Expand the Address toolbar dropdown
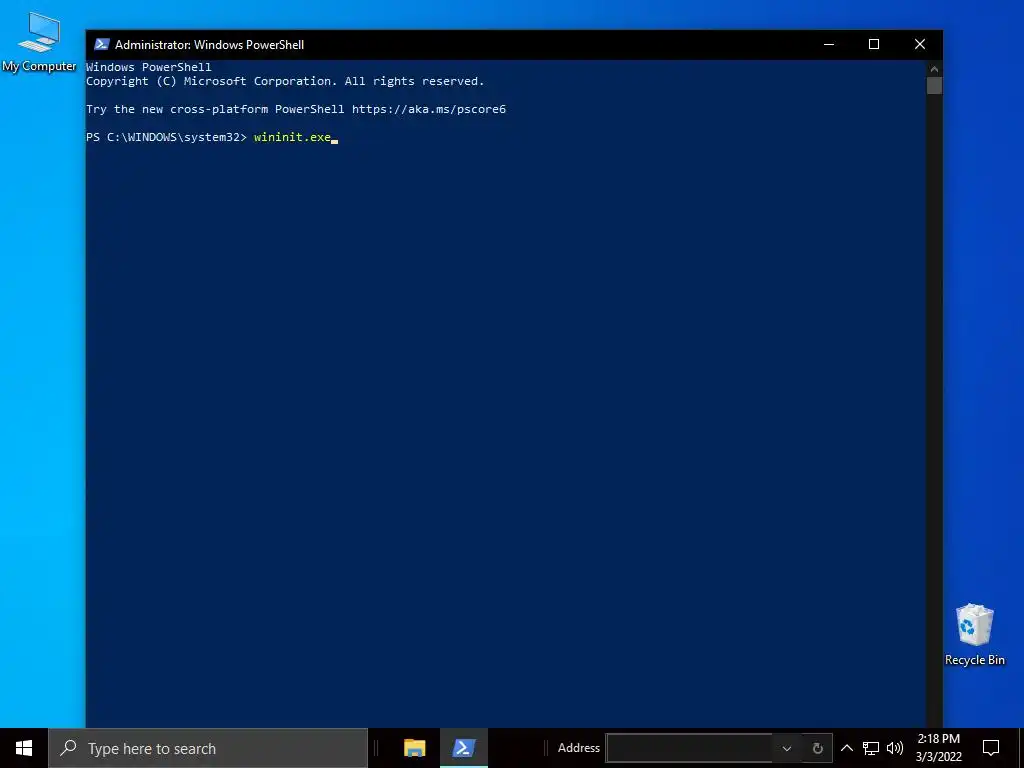The width and height of the screenshot is (1024, 768). coord(787,748)
